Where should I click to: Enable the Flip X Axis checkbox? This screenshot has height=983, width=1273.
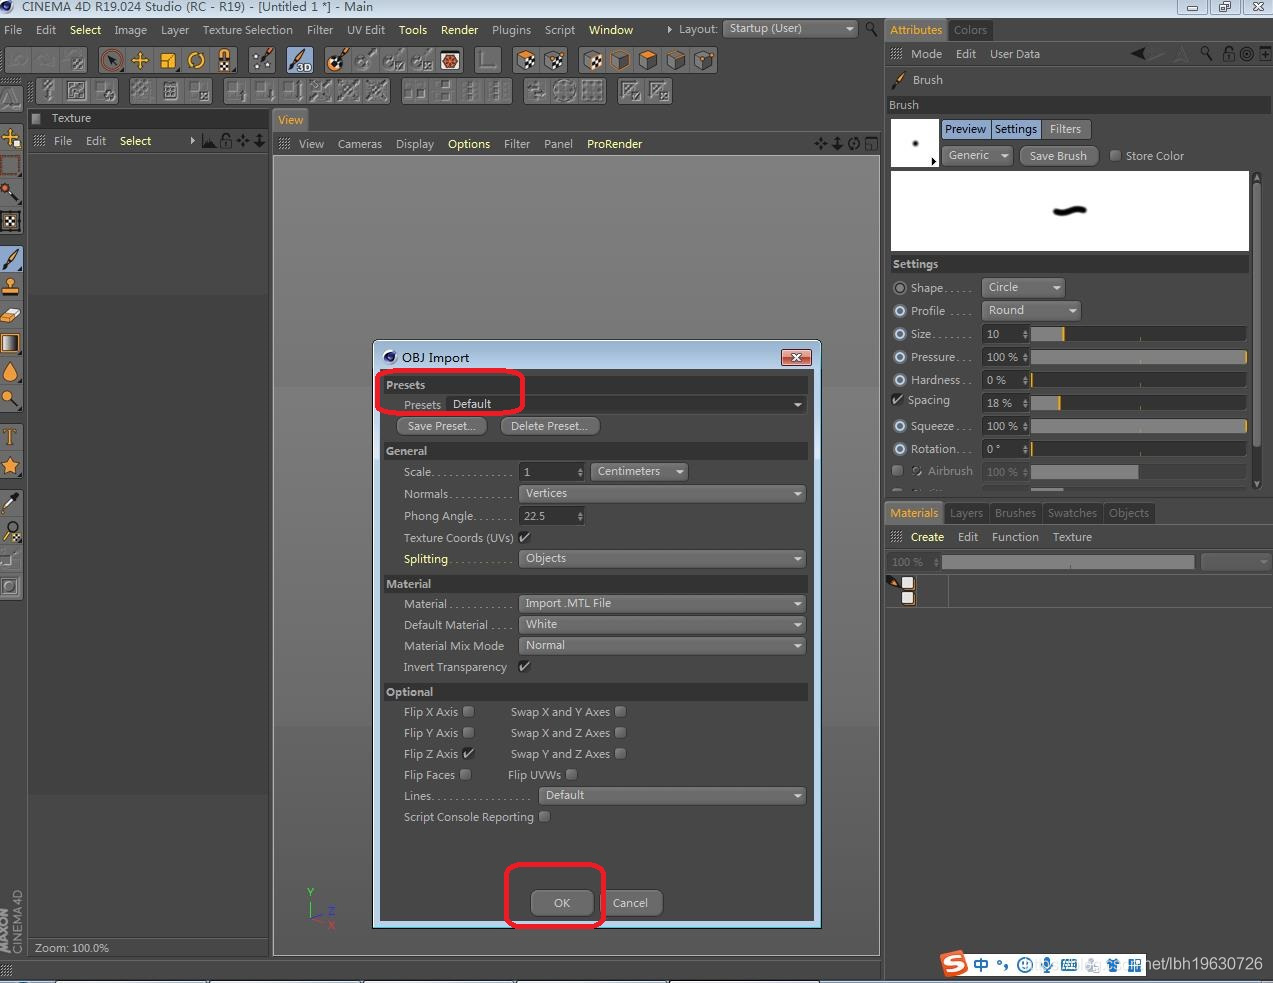coord(468,712)
